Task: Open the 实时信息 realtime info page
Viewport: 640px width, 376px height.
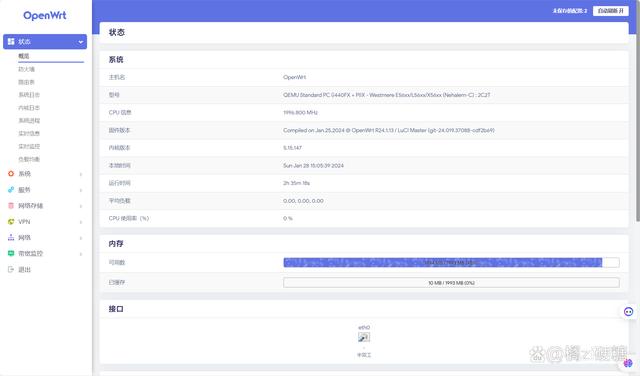Action: [29, 133]
